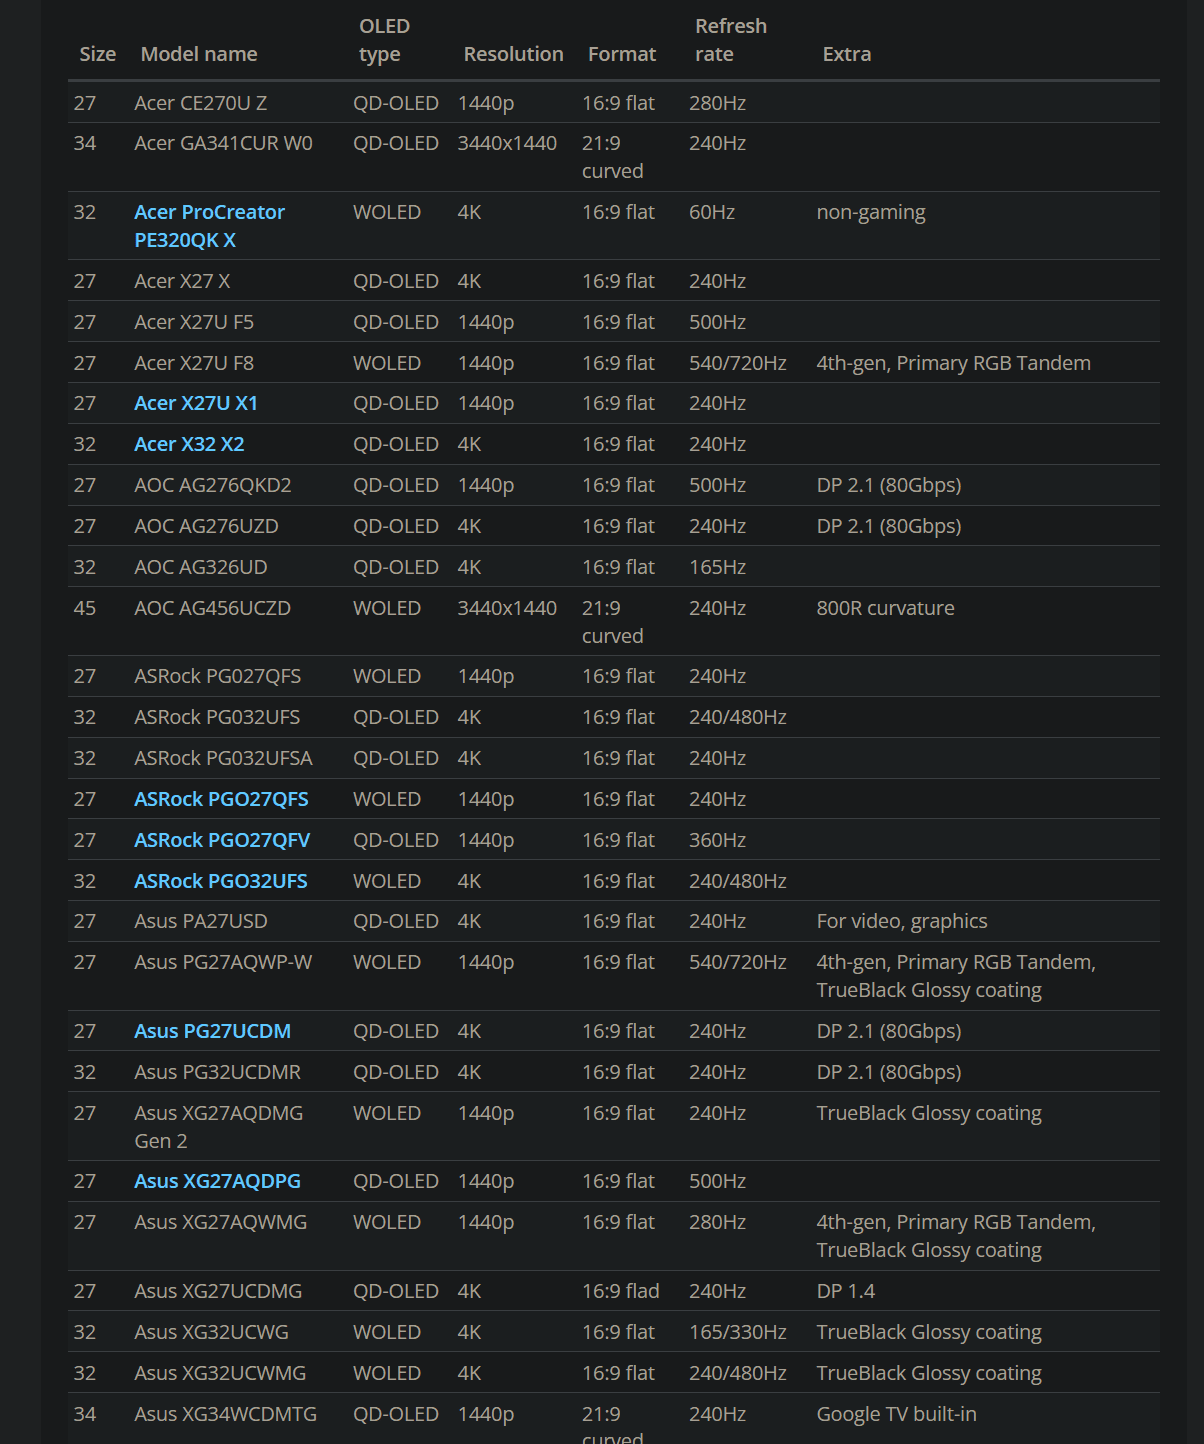Open the ASRock PGO27QFS link
Viewport: 1204px width, 1444px height.
221,799
